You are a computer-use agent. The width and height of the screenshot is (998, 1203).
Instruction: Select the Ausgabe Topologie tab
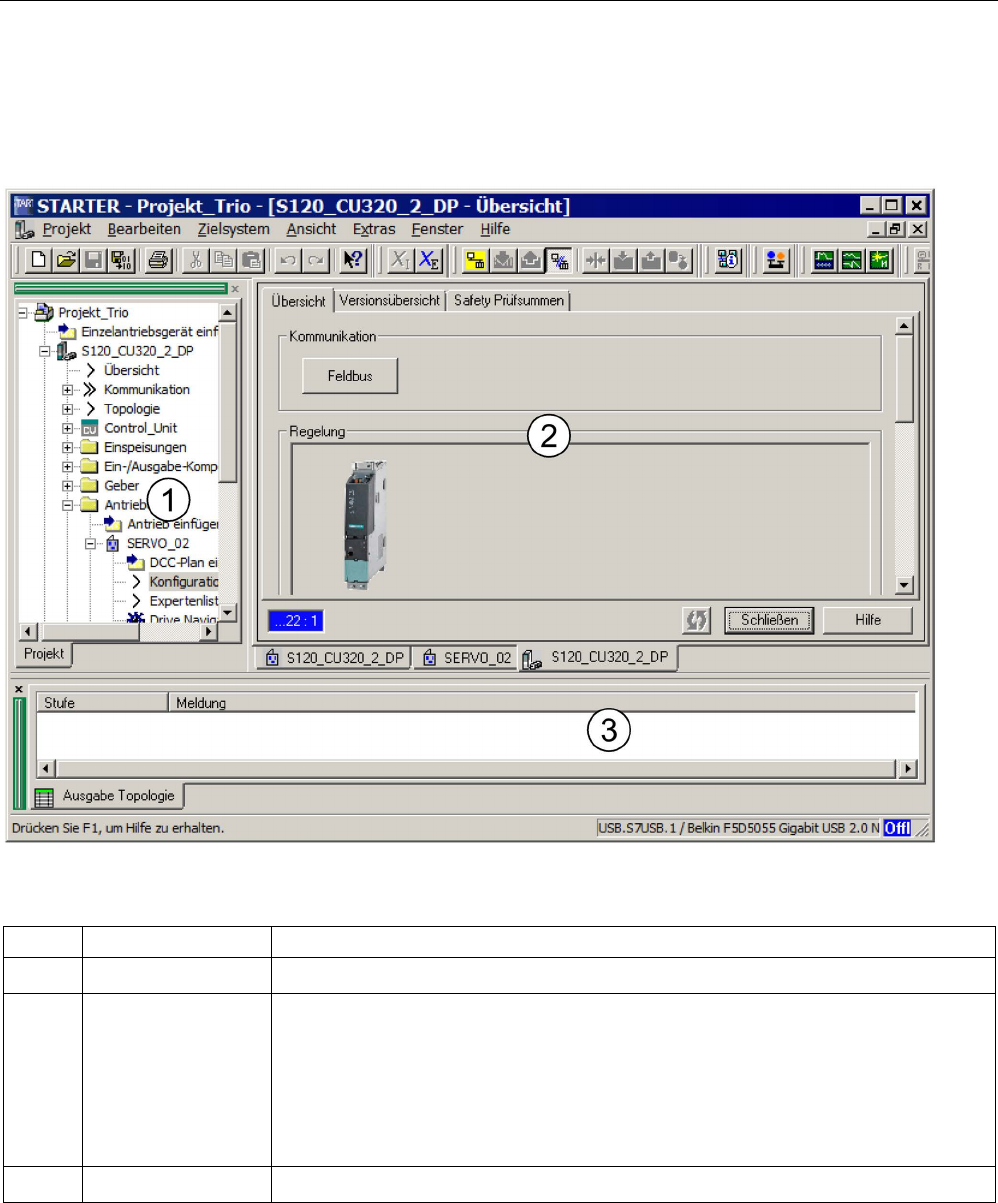pyautogui.click(x=107, y=797)
